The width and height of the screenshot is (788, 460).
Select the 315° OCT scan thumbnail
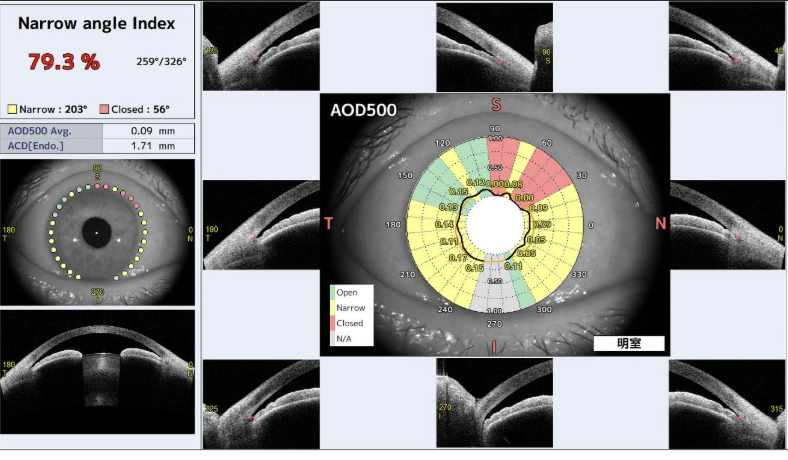(x=726, y=404)
